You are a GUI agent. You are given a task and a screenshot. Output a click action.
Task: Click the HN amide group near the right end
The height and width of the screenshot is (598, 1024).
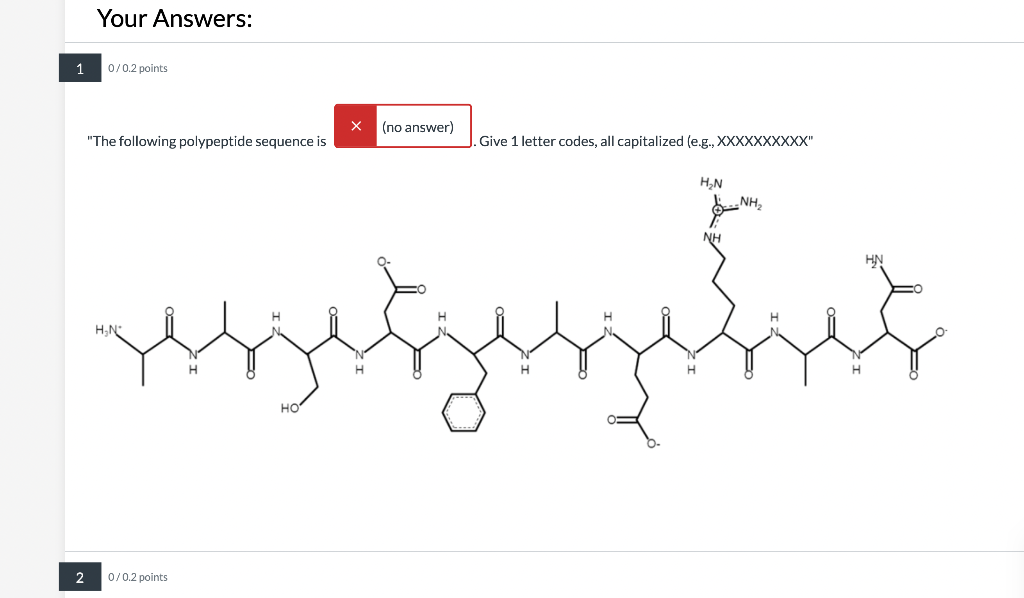(873, 259)
